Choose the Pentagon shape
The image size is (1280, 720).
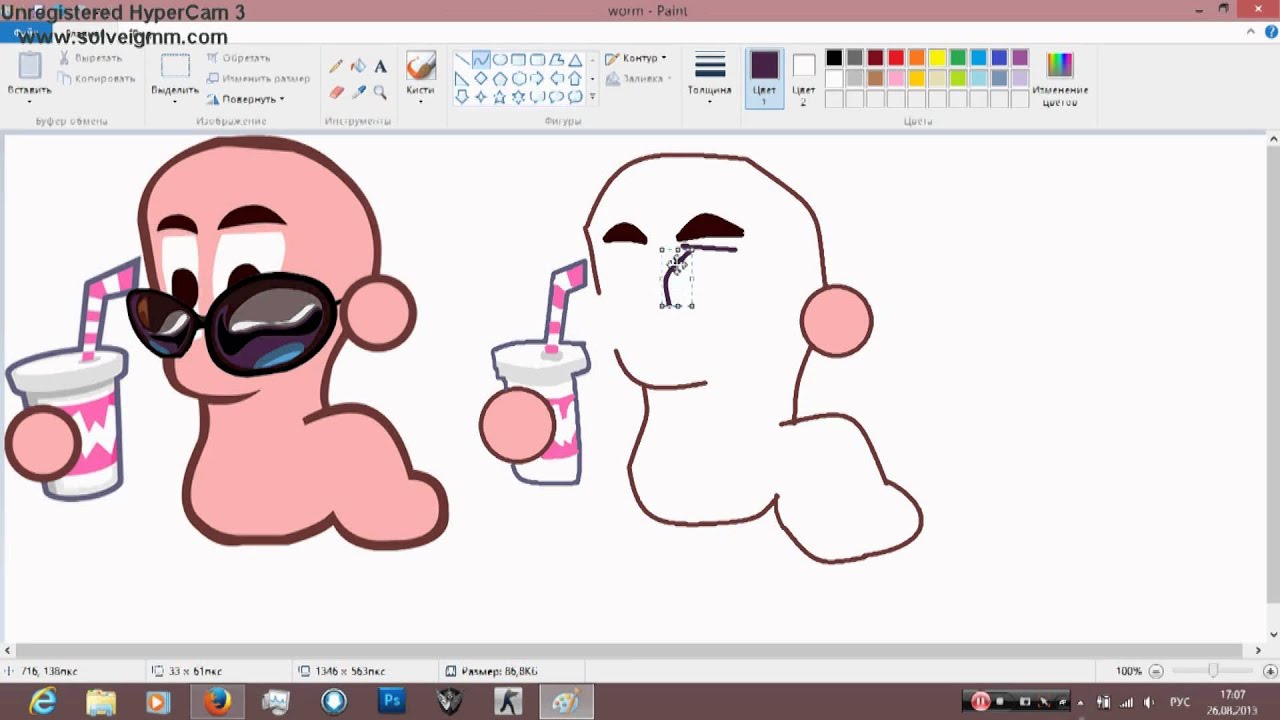click(500, 79)
